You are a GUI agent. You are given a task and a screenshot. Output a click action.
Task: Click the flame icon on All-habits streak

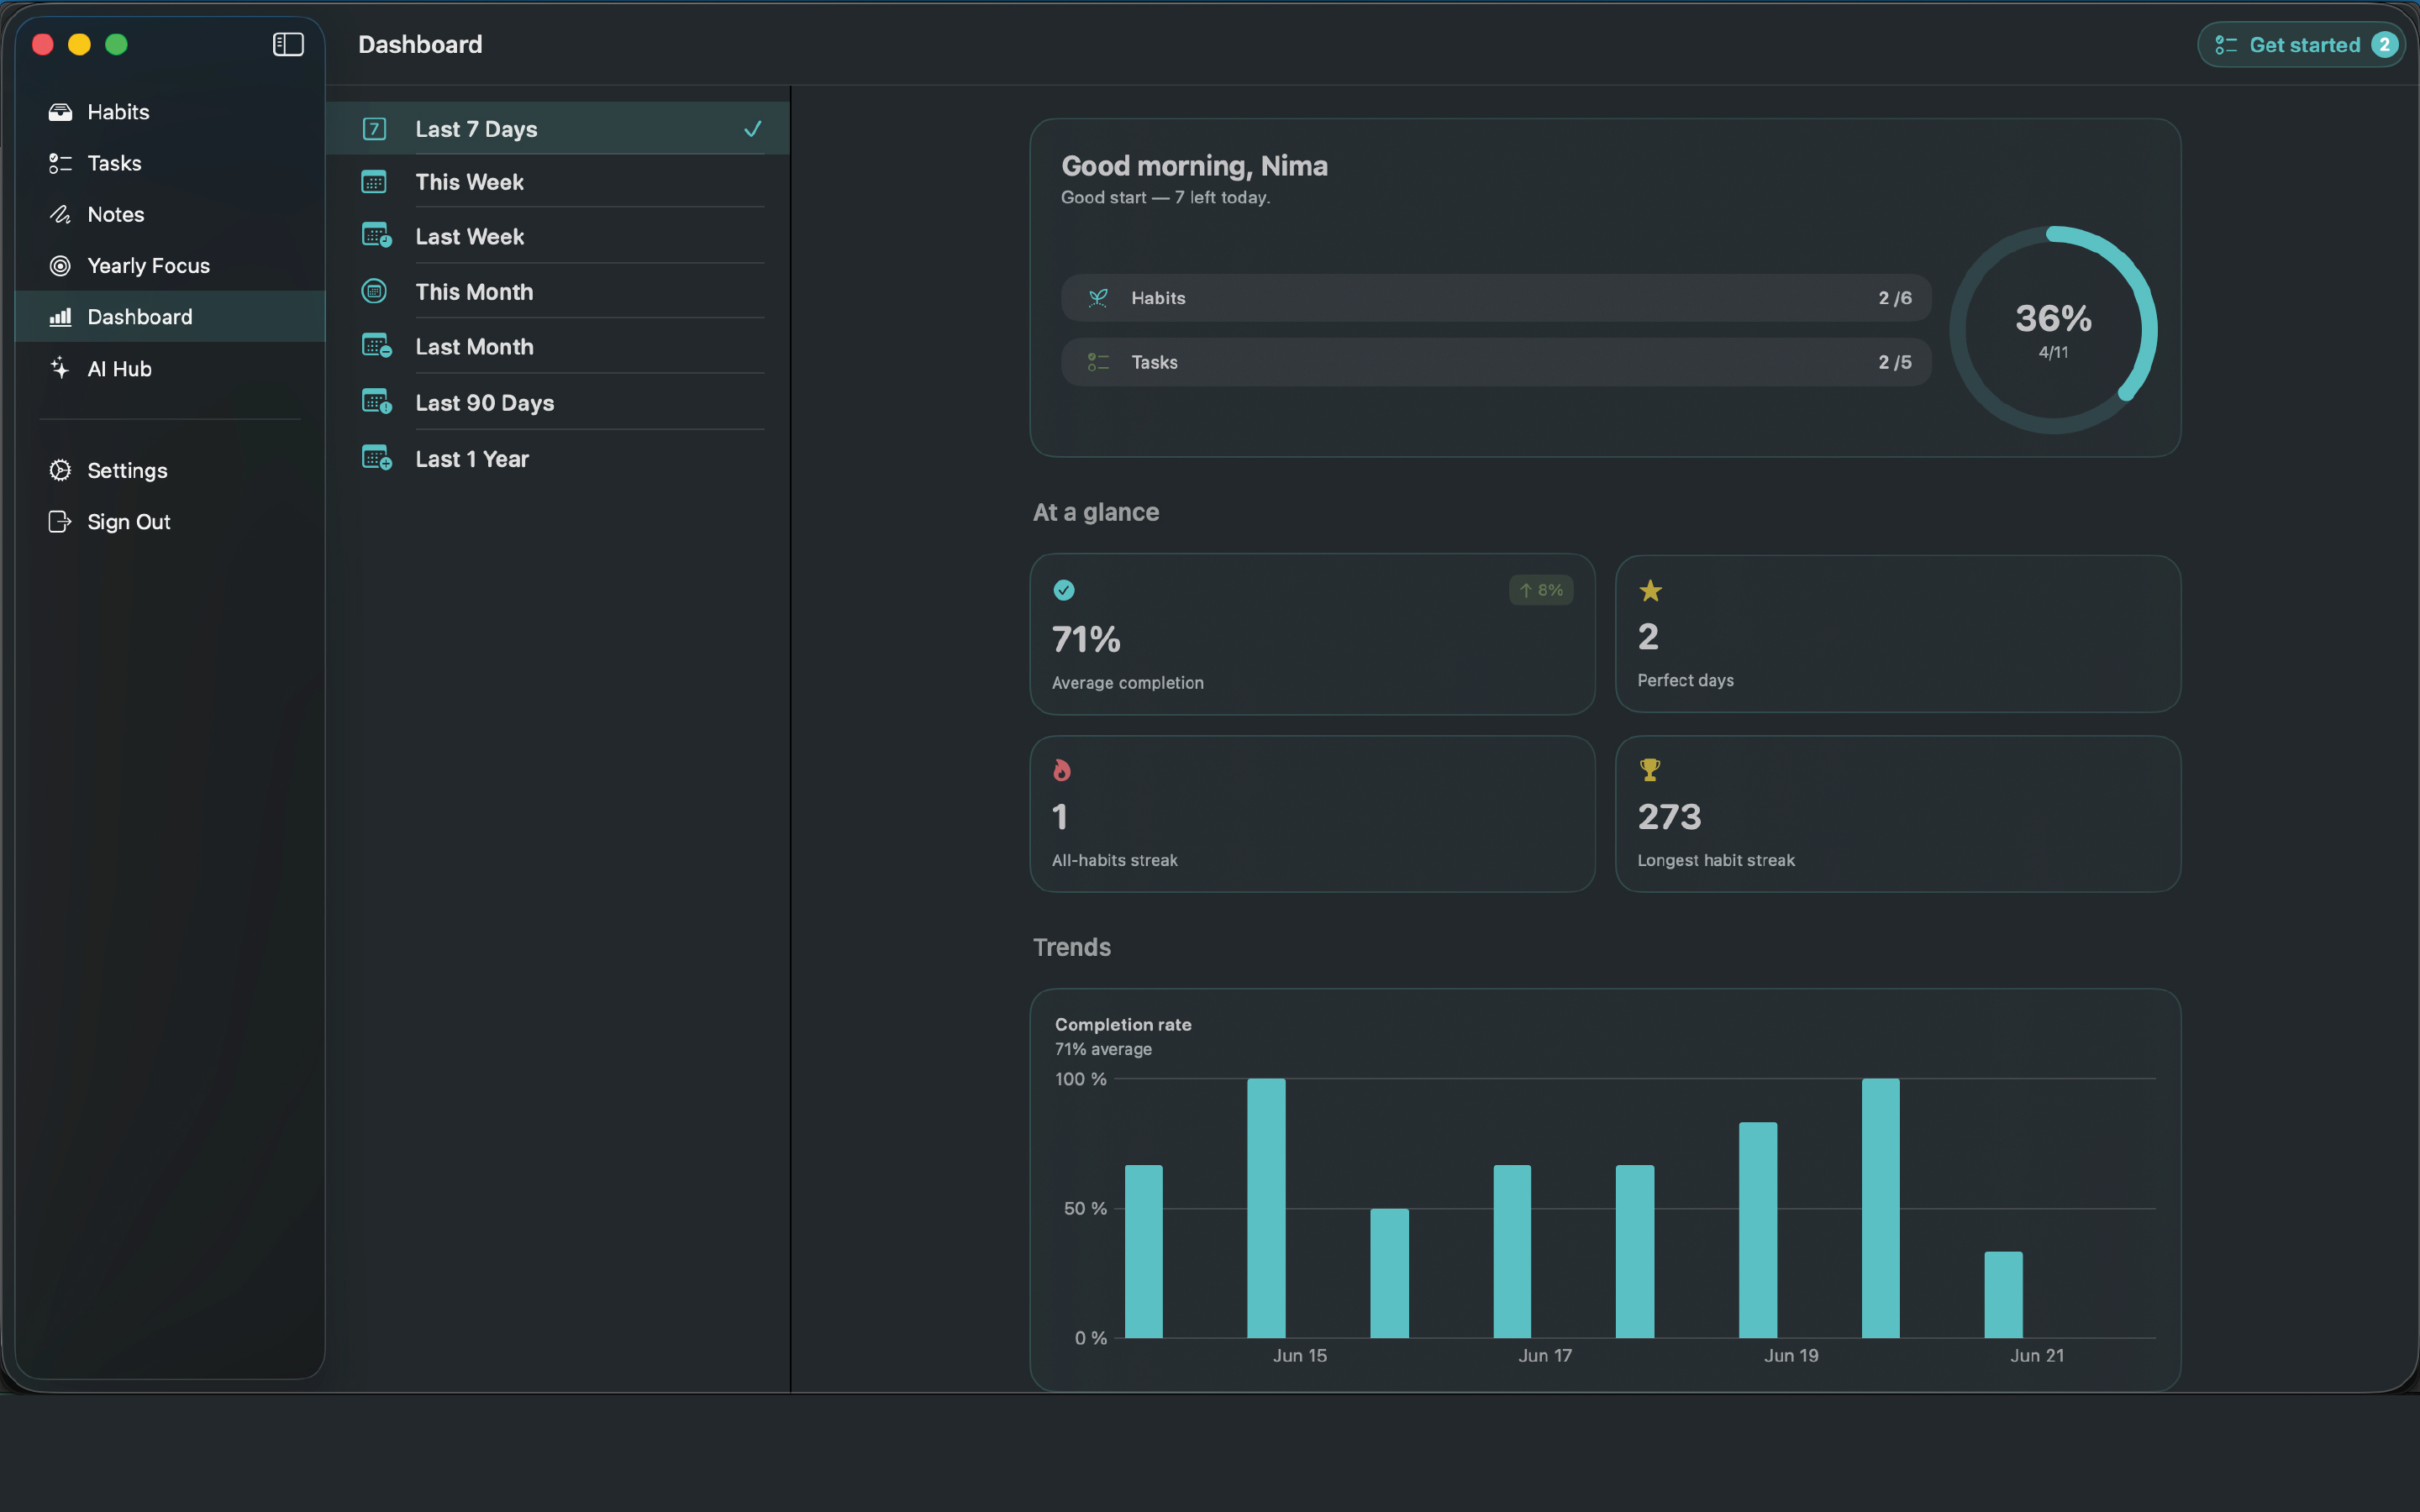[1062, 770]
